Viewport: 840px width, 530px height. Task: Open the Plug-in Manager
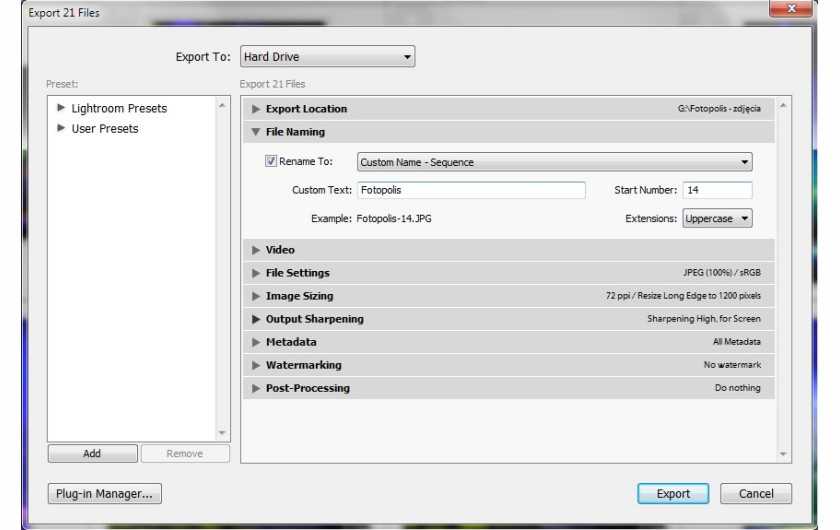pyautogui.click(x=104, y=494)
